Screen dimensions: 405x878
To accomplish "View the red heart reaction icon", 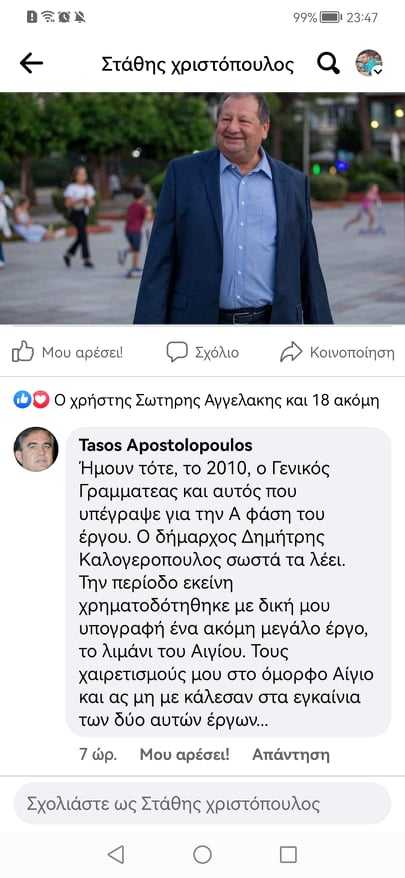I will tap(40, 400).
